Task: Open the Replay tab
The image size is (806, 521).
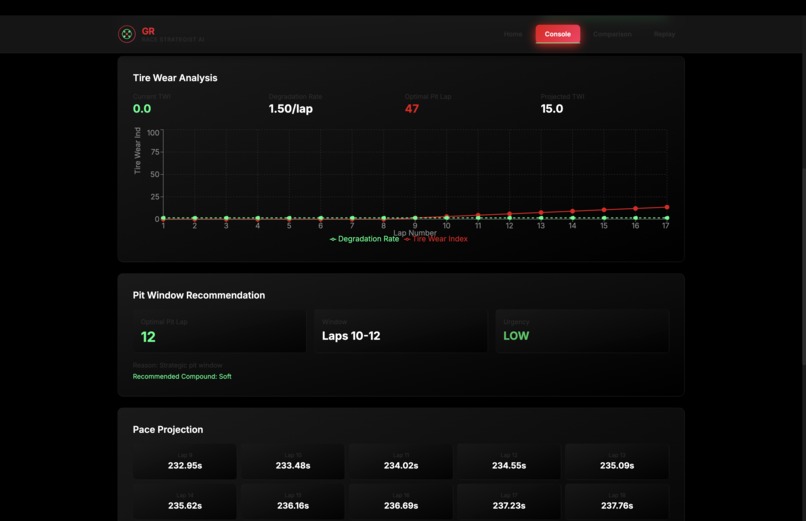Action: (x=665, y=34)
